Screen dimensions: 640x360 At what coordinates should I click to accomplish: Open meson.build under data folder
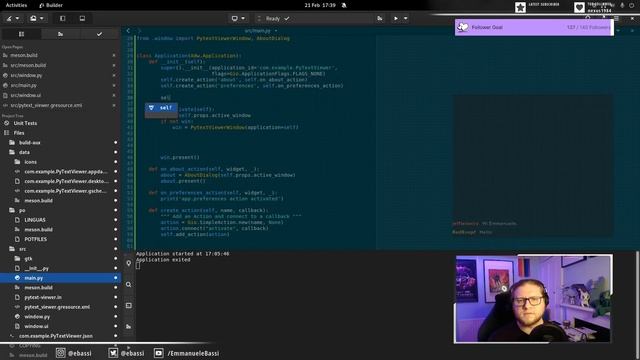tap(60, 200)
